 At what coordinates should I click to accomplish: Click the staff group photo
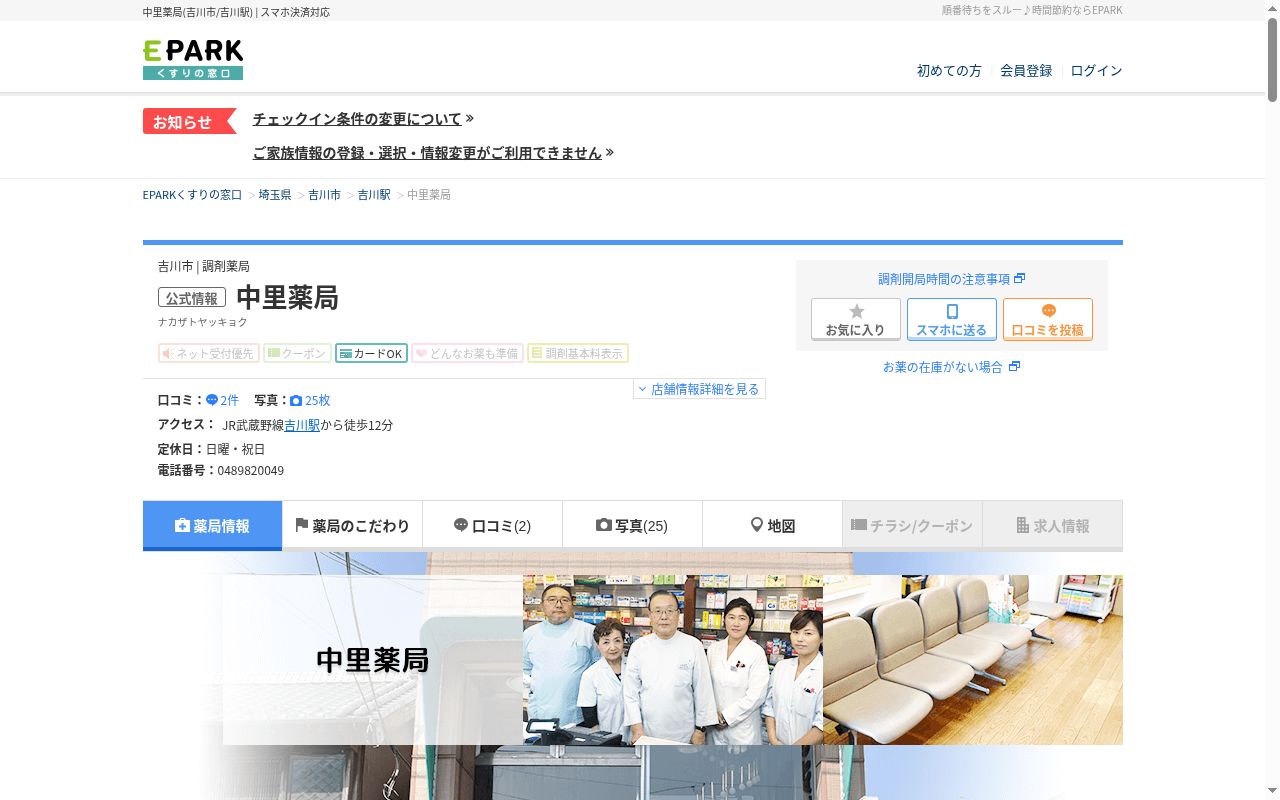[673, 660]
